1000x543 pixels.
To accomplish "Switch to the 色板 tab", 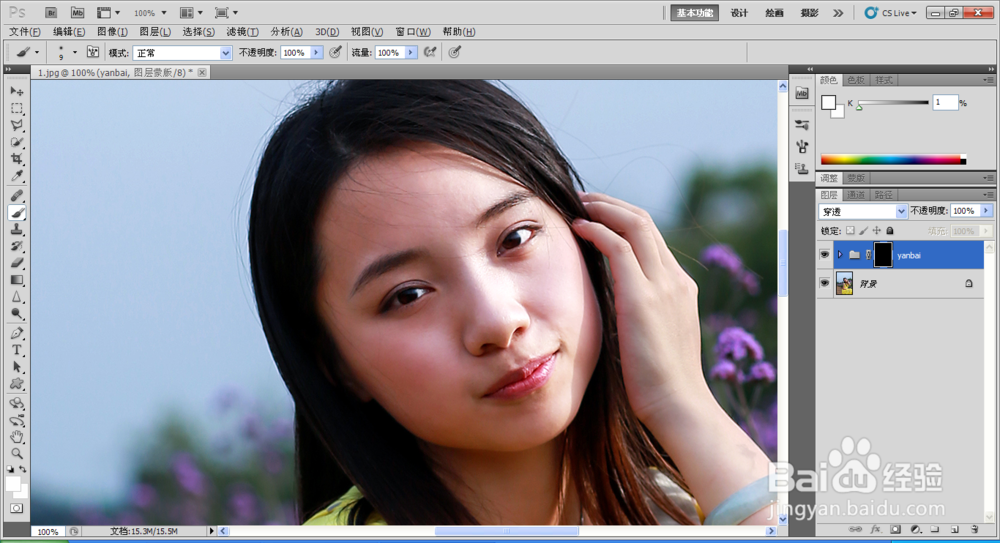I will 856,80.
